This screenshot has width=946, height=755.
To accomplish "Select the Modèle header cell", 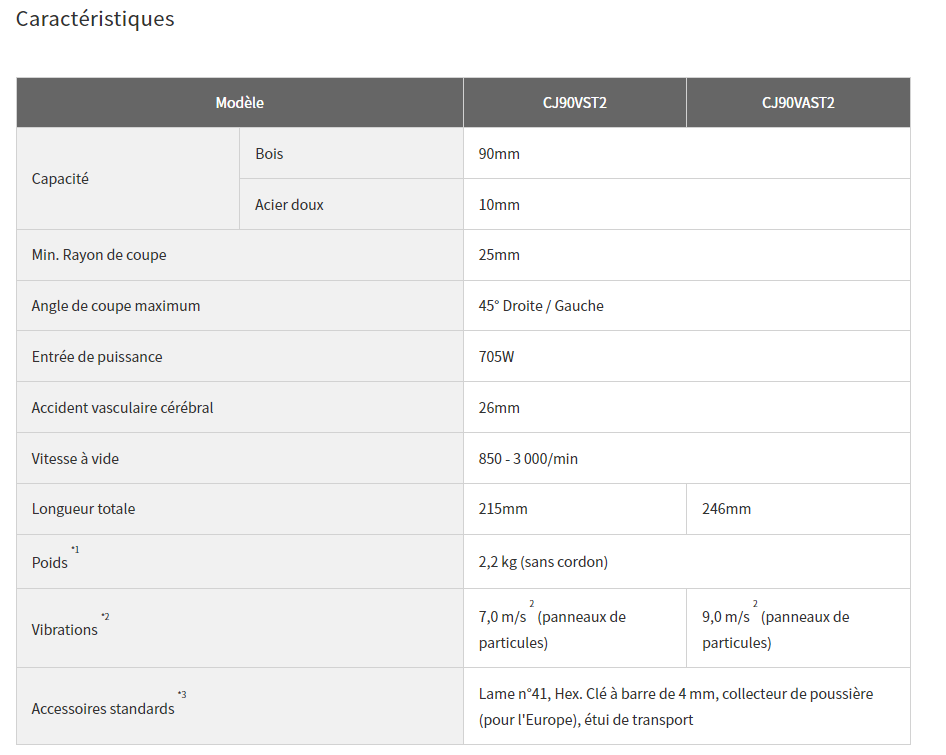I will 240,103.
